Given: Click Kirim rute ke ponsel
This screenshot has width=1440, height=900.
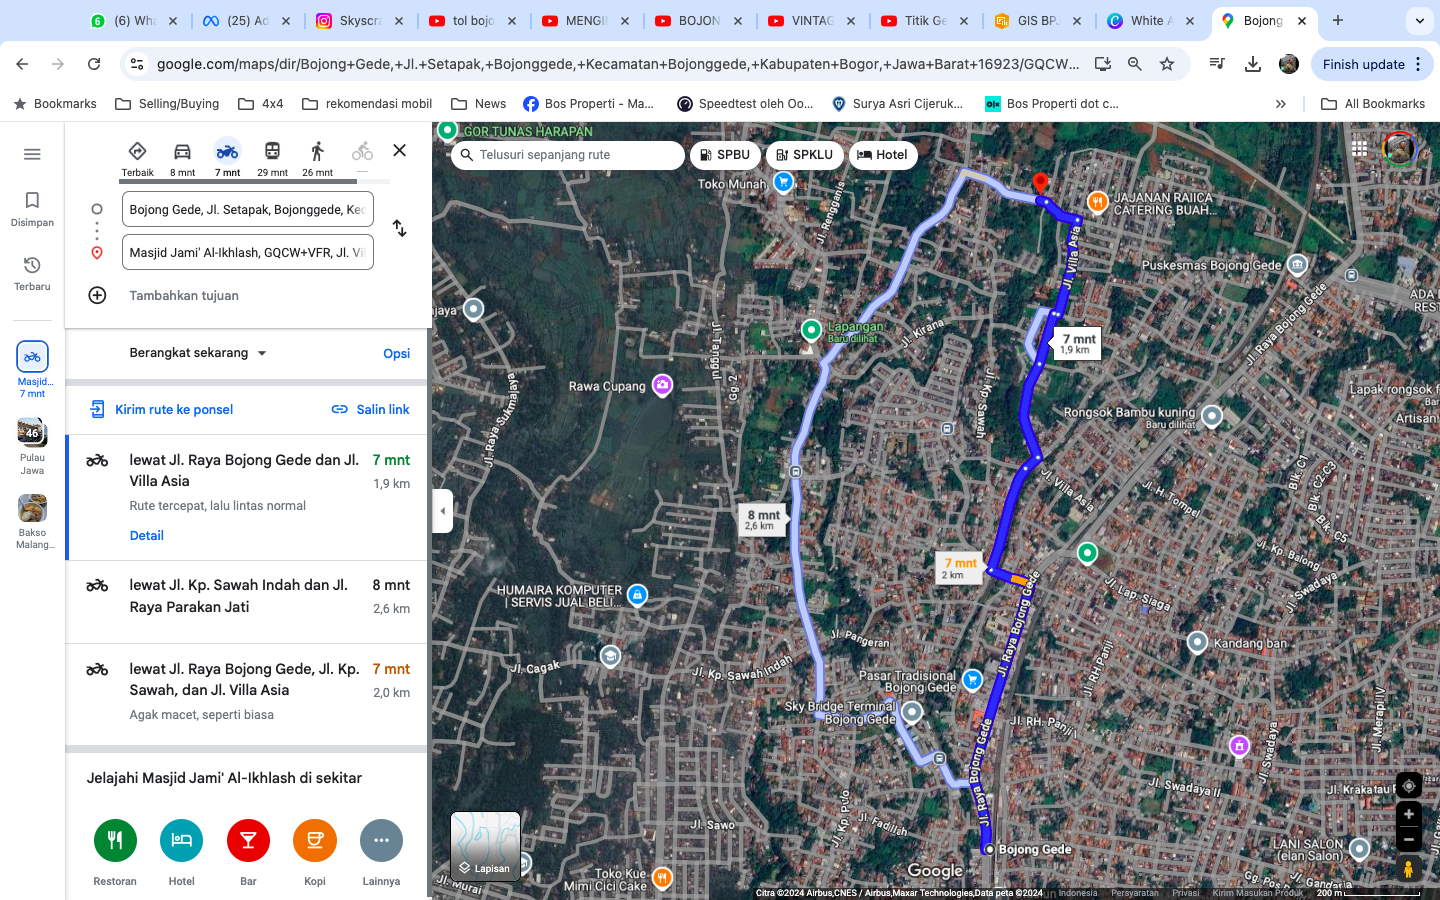Looking at the screenshot, I should (x=161, y=409).
